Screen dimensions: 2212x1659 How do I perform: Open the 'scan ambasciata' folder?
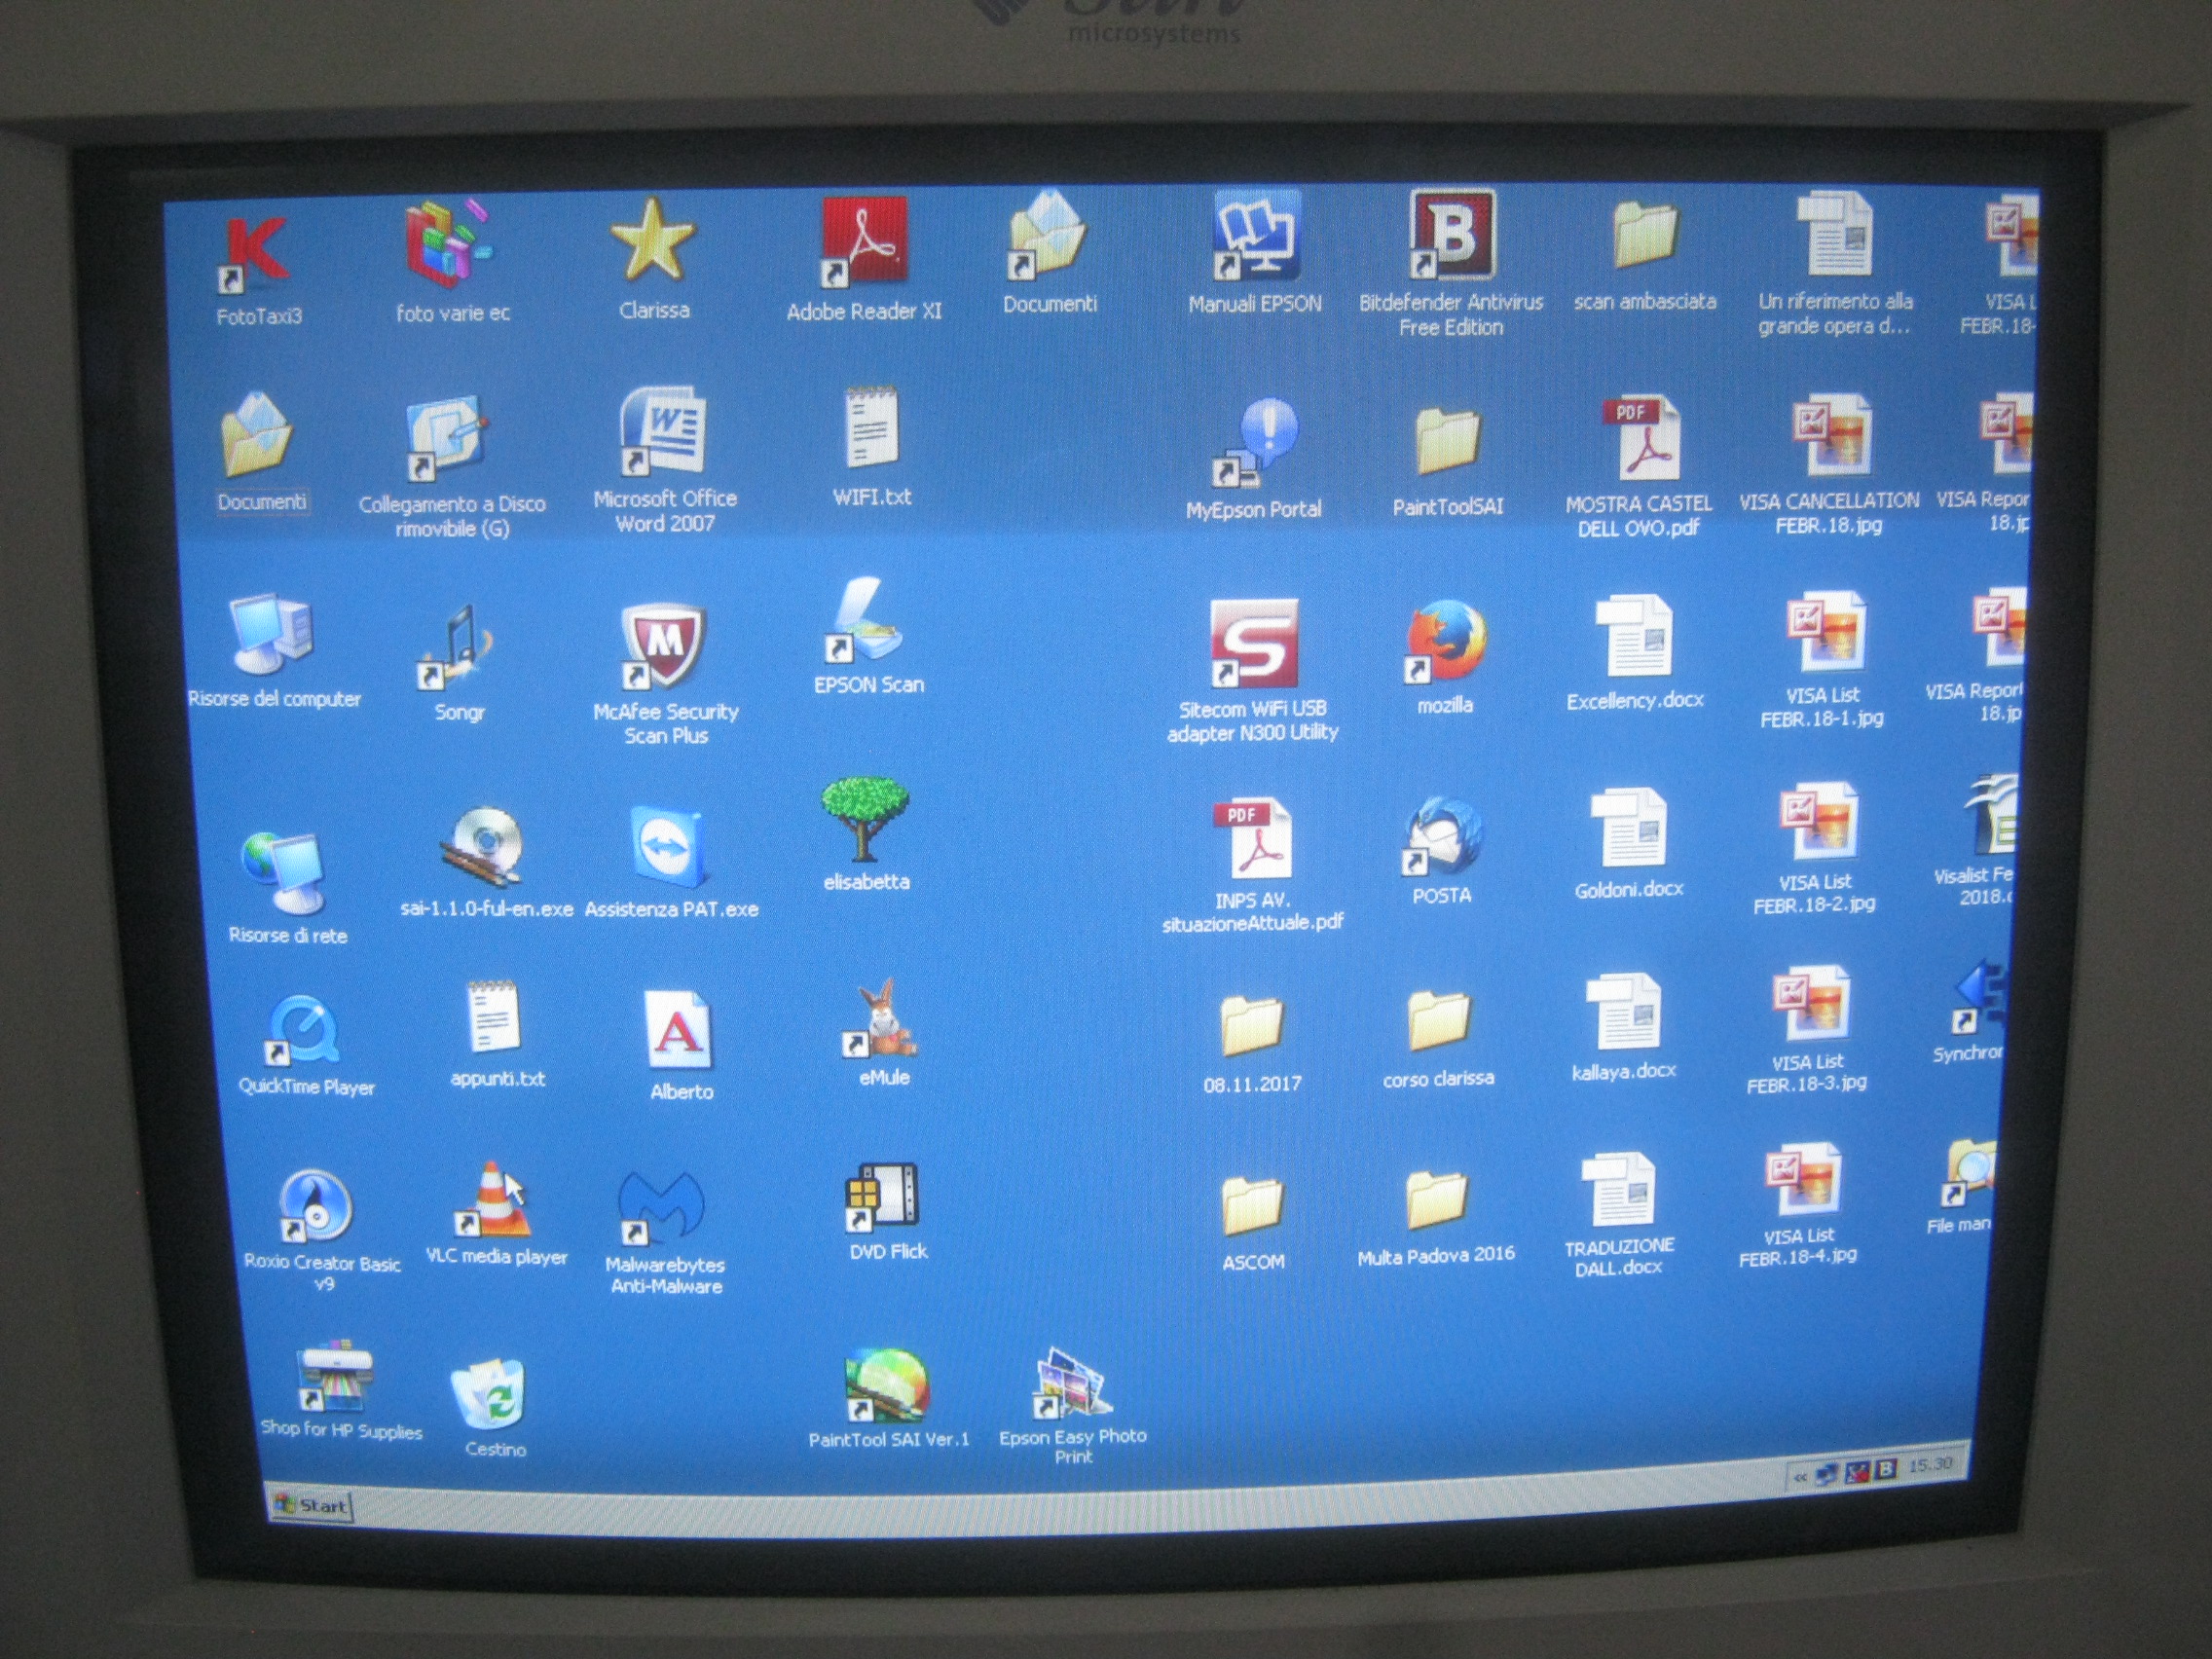[1644, 235]
